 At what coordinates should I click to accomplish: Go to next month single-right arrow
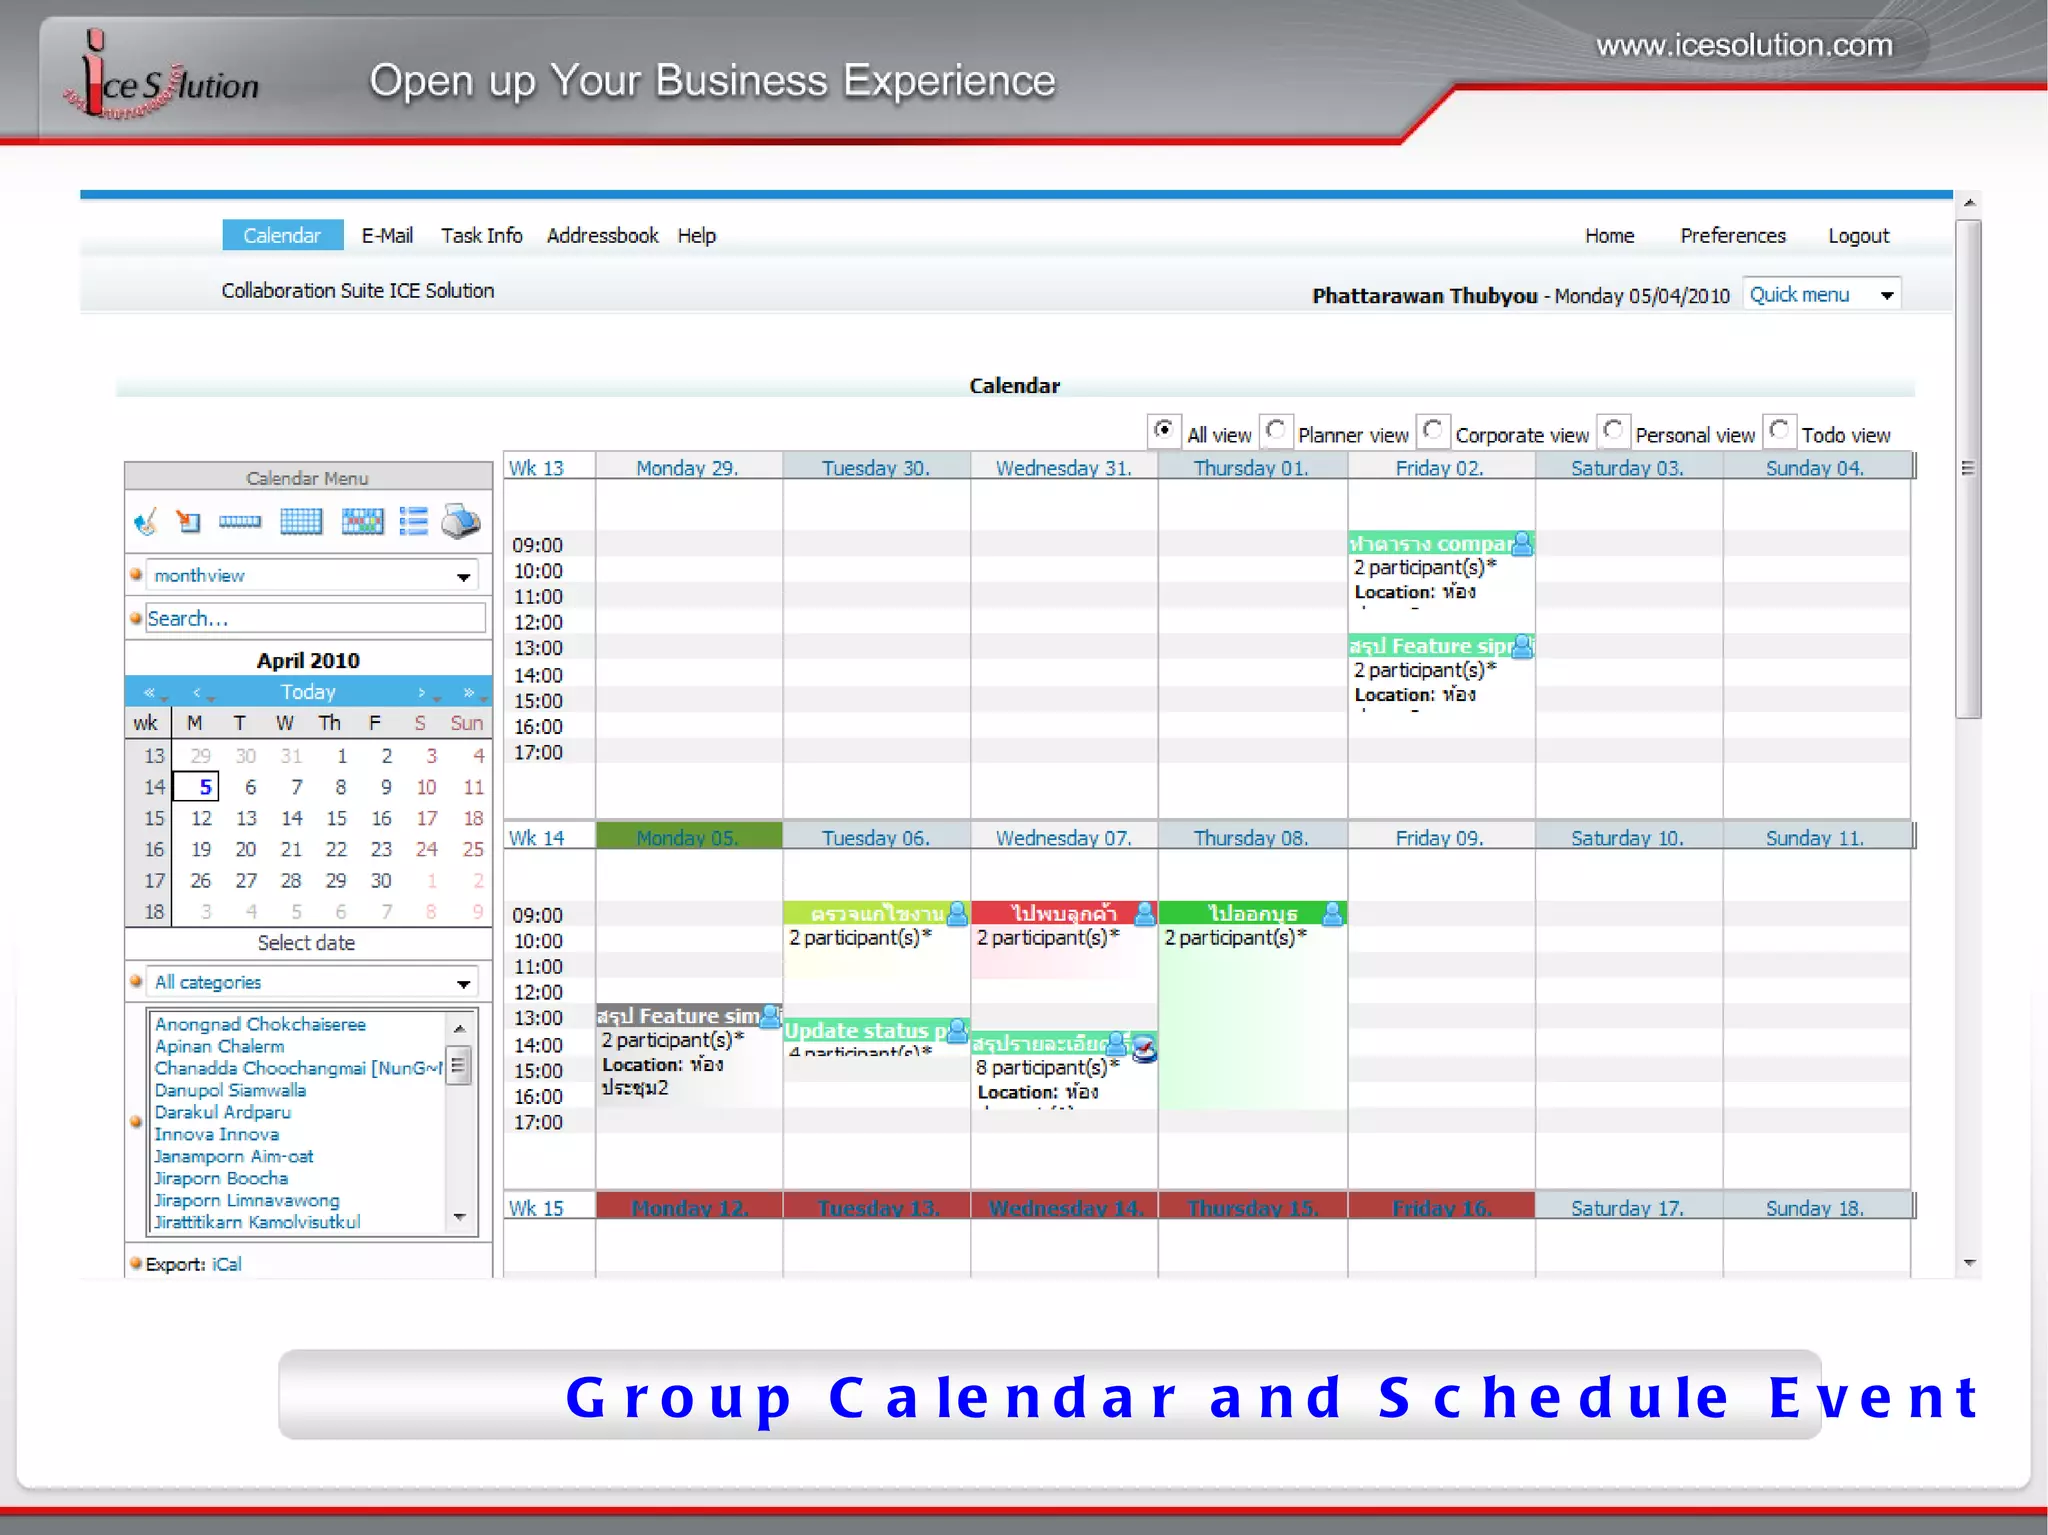[422, 692]
